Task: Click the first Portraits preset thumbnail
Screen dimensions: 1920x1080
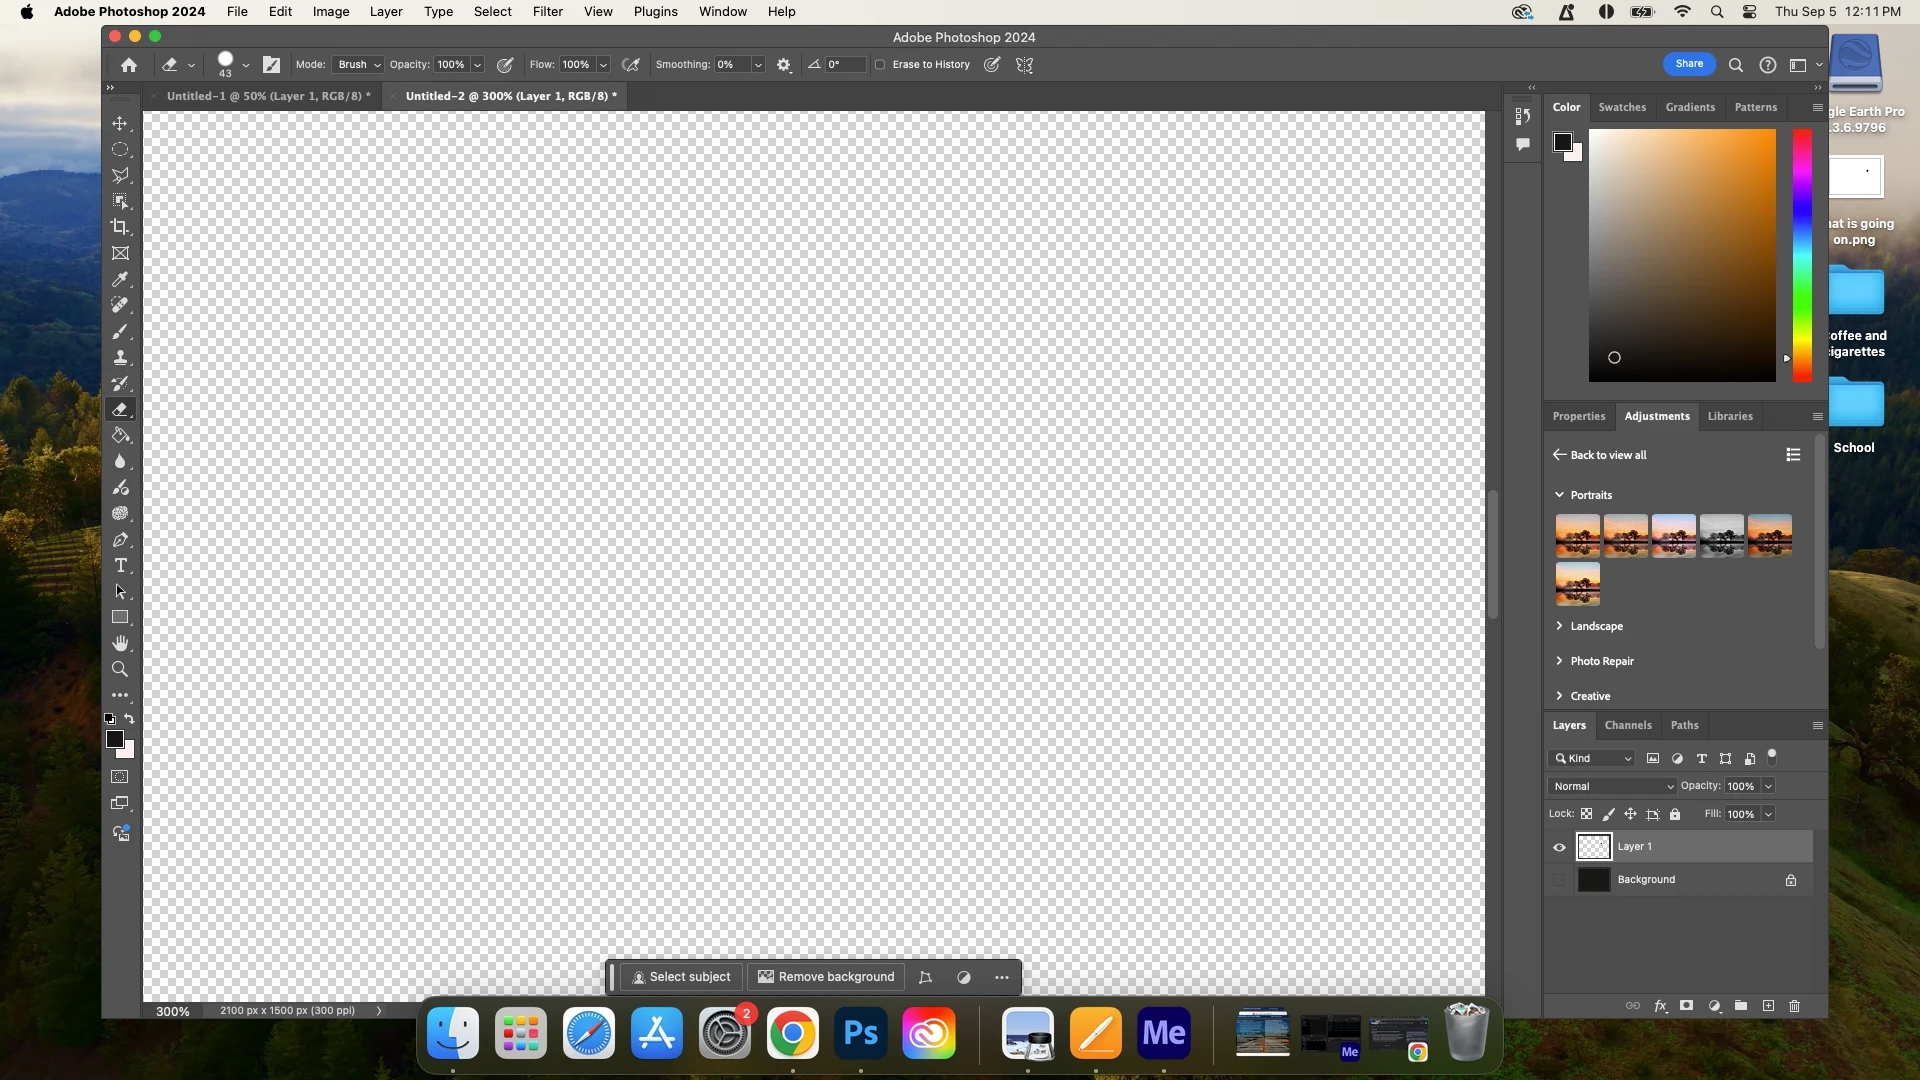Action: 1577,536
